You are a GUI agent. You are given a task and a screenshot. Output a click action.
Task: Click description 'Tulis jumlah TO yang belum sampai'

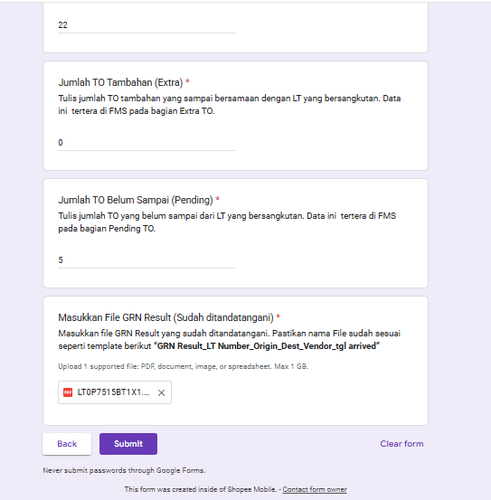click(227, 222)
